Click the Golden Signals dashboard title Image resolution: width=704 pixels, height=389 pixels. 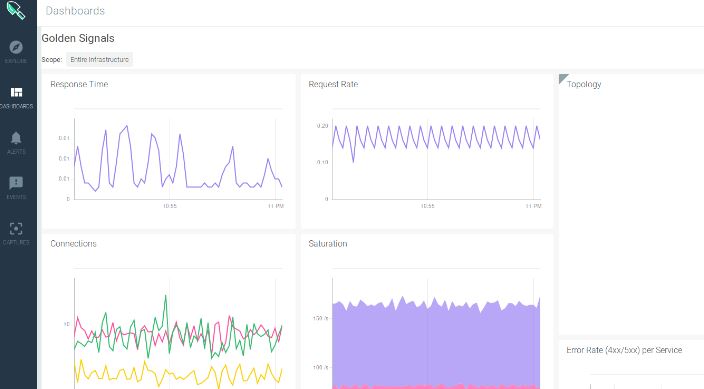point(78,38)
